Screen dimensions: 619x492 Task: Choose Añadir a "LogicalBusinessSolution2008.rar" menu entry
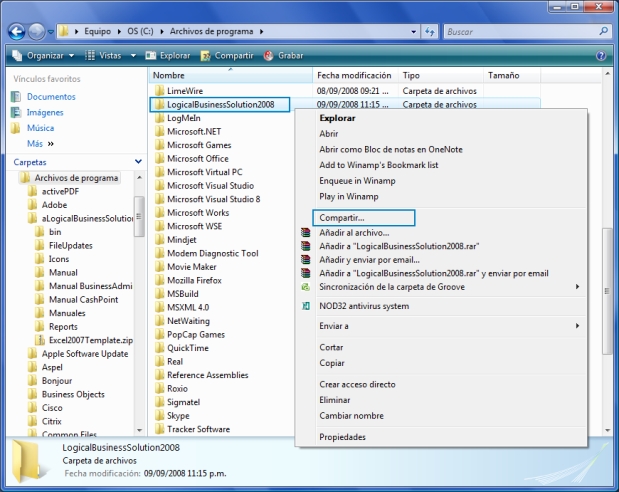pos(399,246)
